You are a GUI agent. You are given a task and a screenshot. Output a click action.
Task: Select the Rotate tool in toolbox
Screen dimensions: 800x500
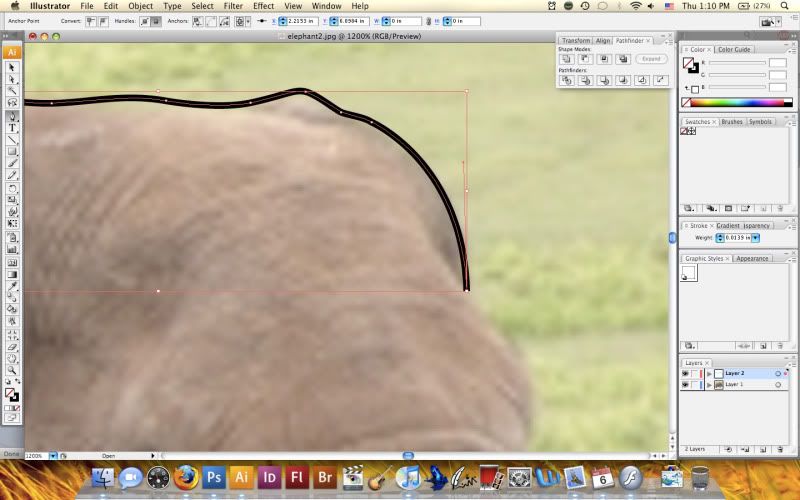point(12,188)
